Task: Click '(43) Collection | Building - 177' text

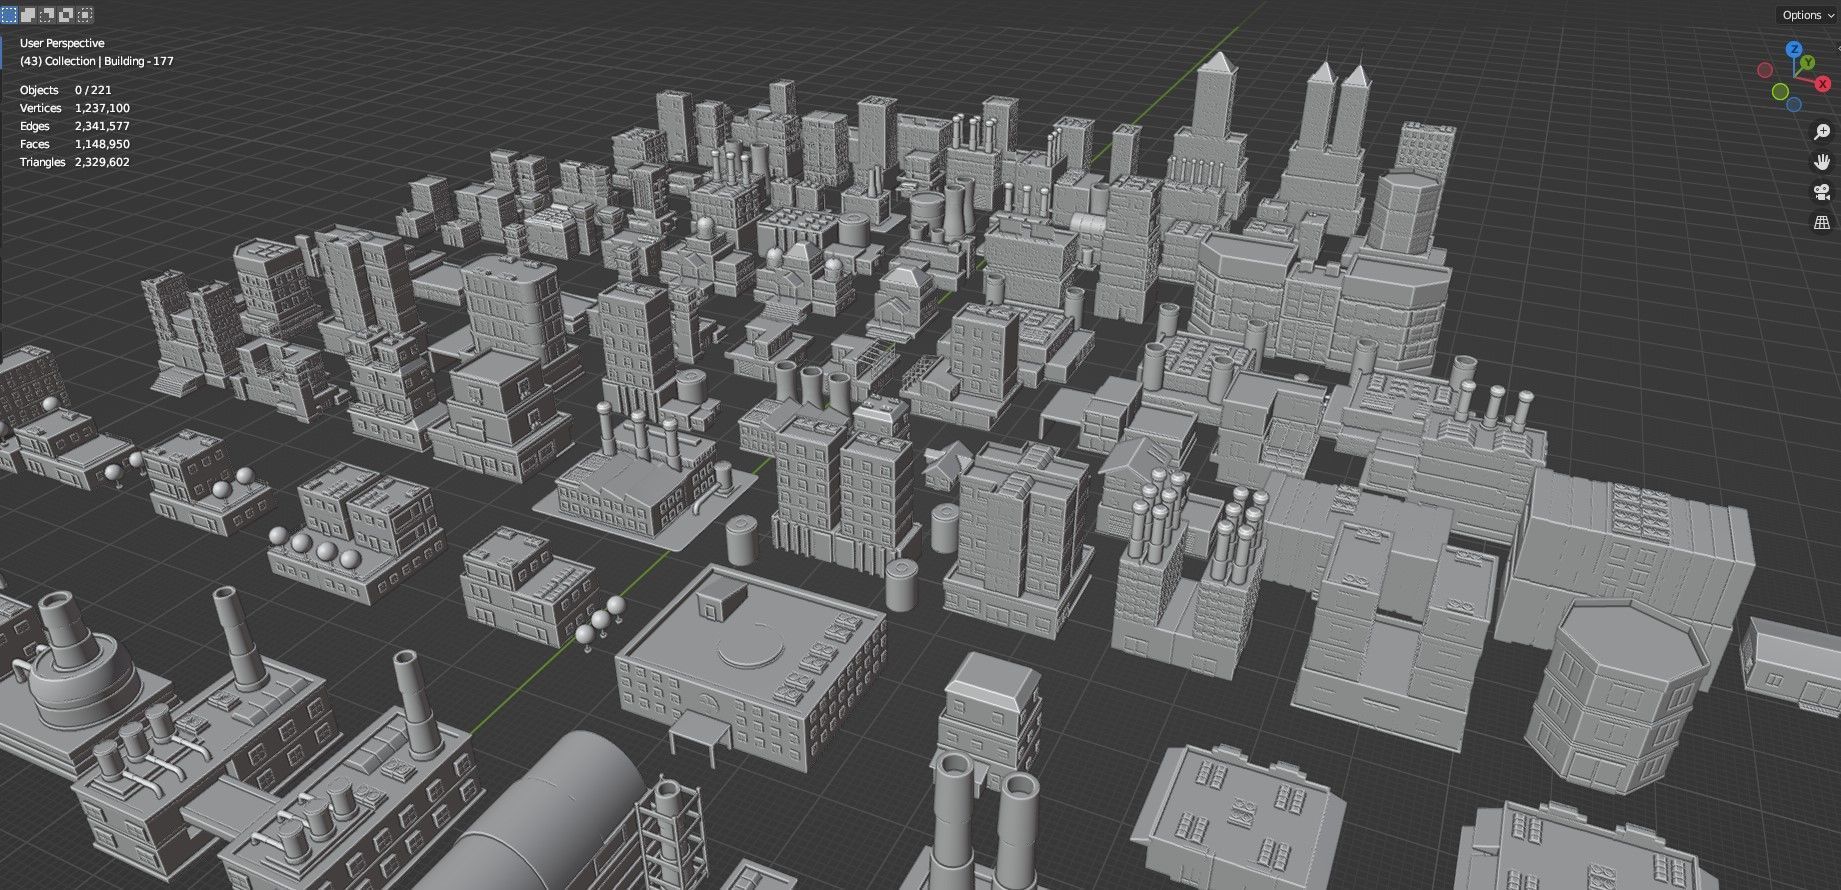Action: pos(97,61)
